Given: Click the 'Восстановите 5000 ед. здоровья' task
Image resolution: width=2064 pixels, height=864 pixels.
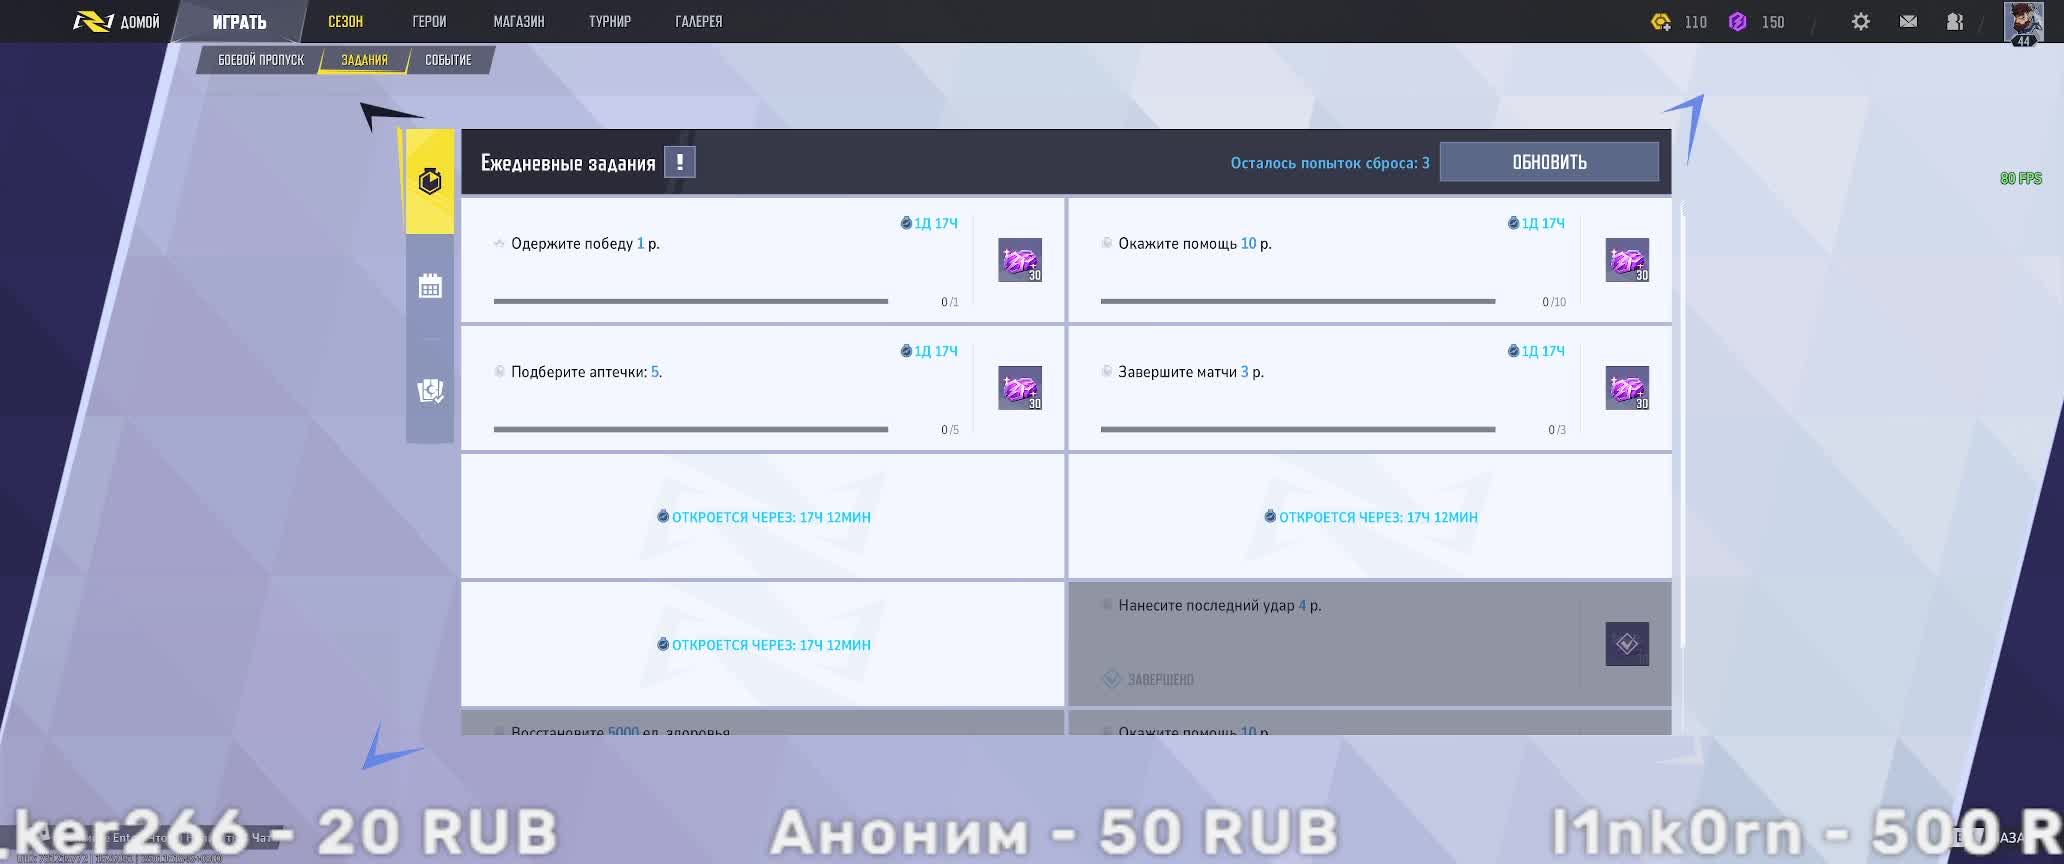Looking at the screenshot, I should [762, 724].
